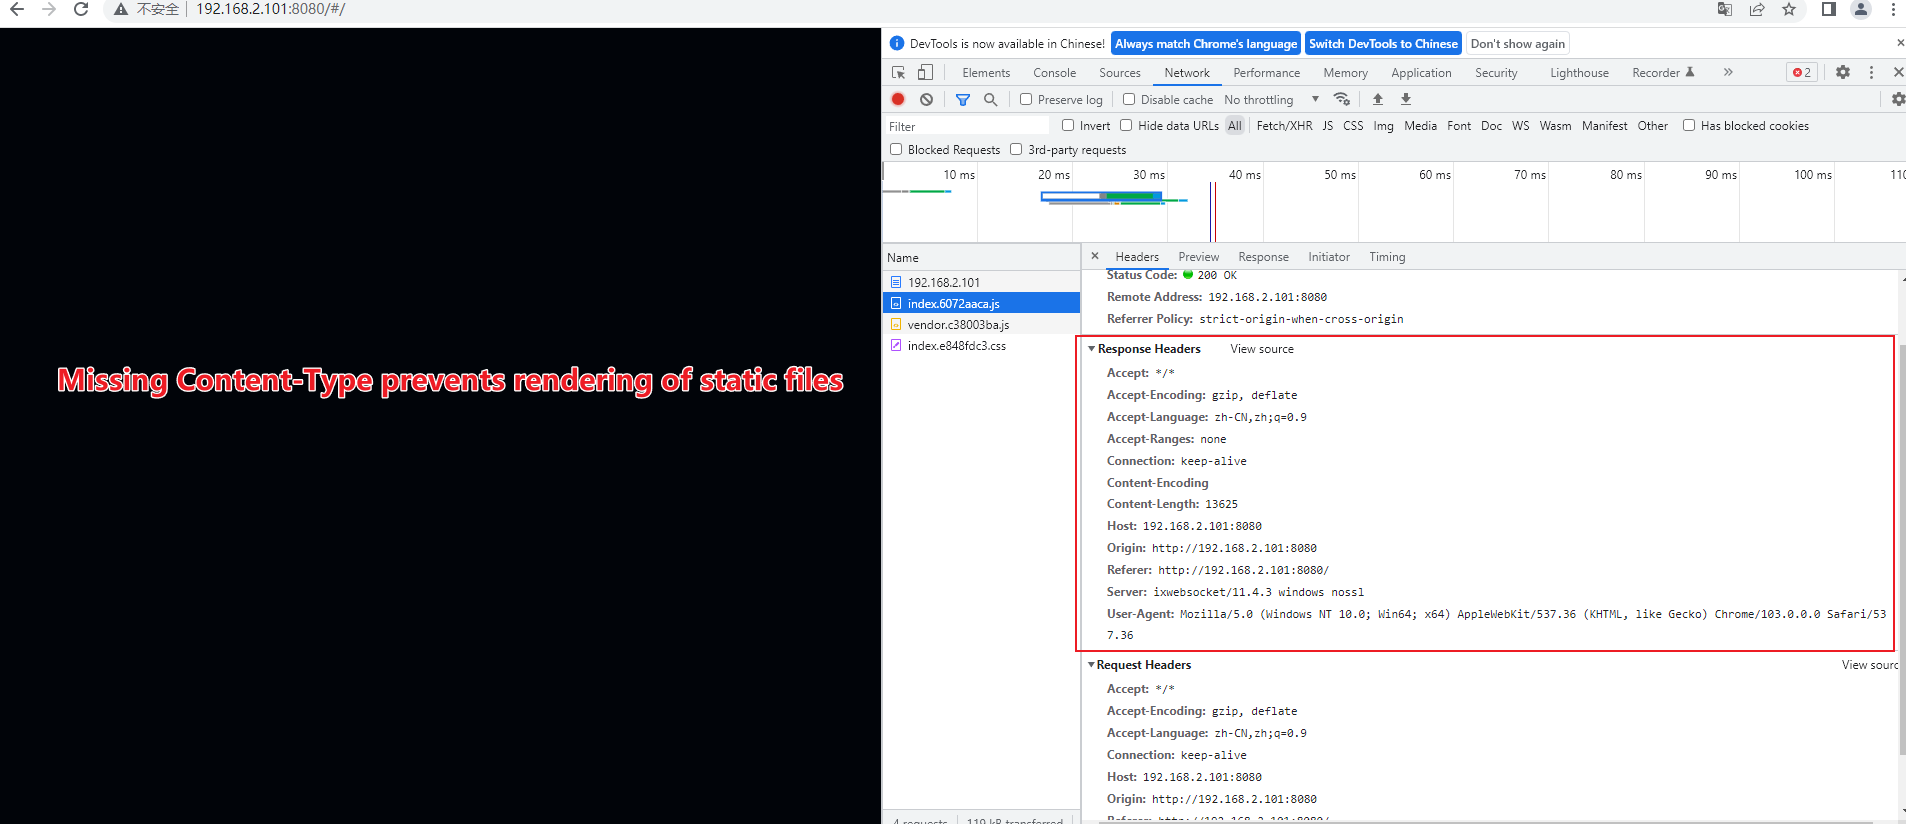Image resolution: width=1906 pixels, height=824 pixels.
Task: Click the browser forward arrow
Action: pyautogui.click(x=49, y=9)
